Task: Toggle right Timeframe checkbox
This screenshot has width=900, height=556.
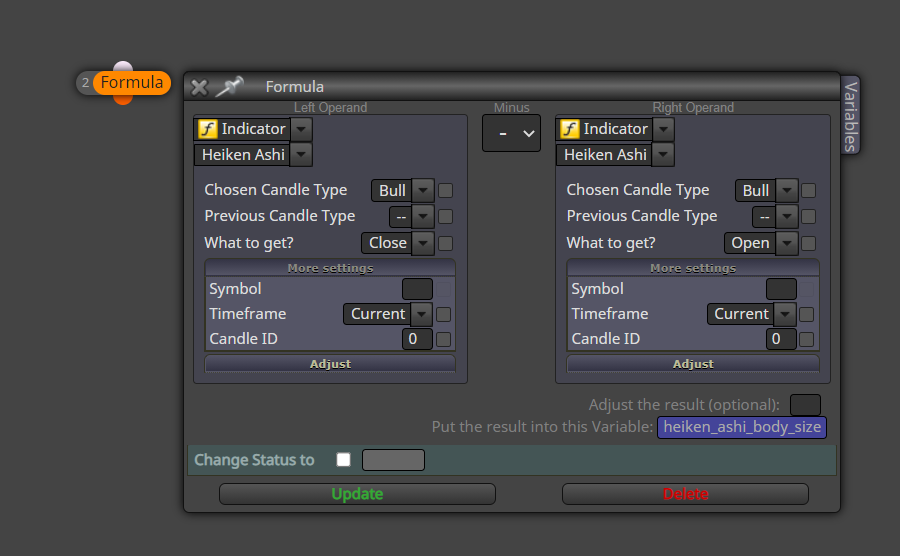Action: pyautogui.click(x=806, y=314)
